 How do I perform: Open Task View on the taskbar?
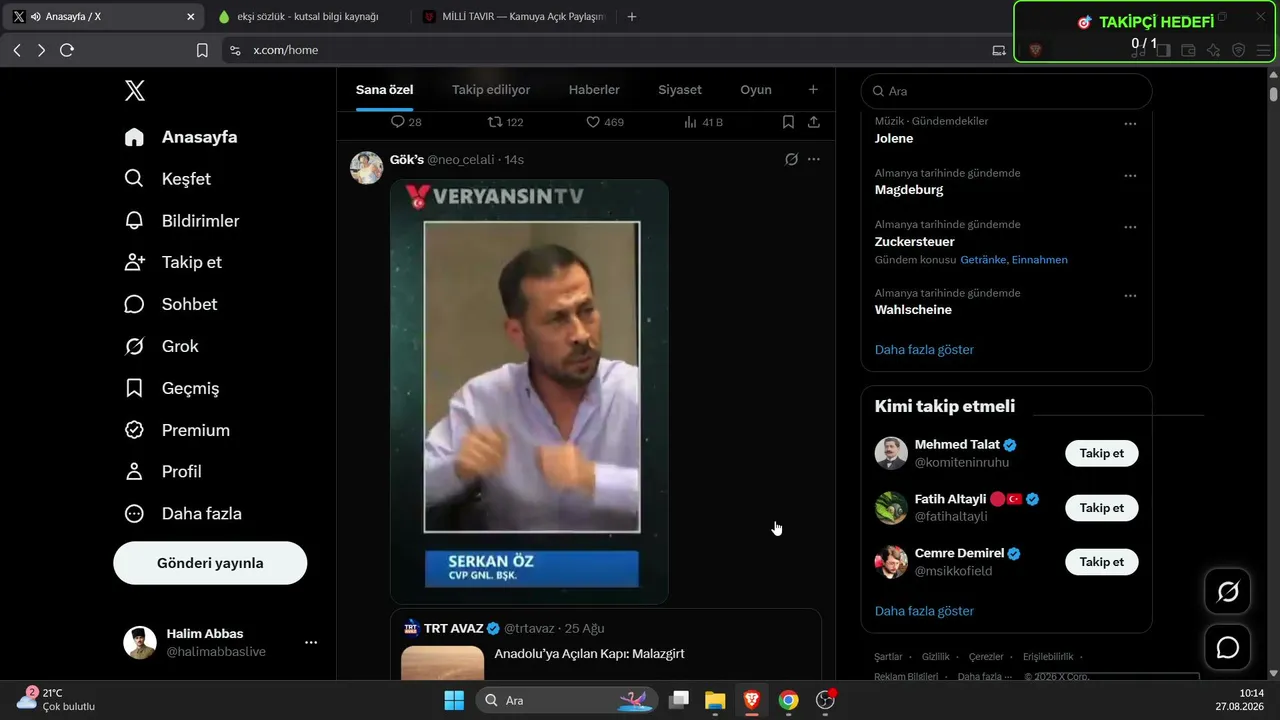pyautogui.click(x=679, y=700)
